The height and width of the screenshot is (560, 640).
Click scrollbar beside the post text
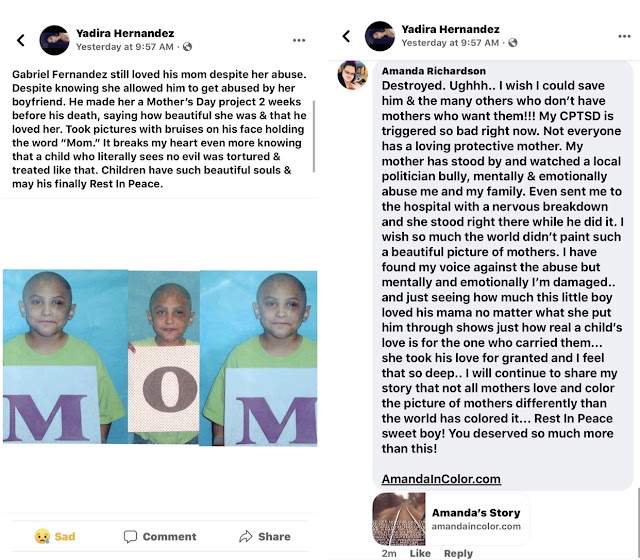coord(313,136)
